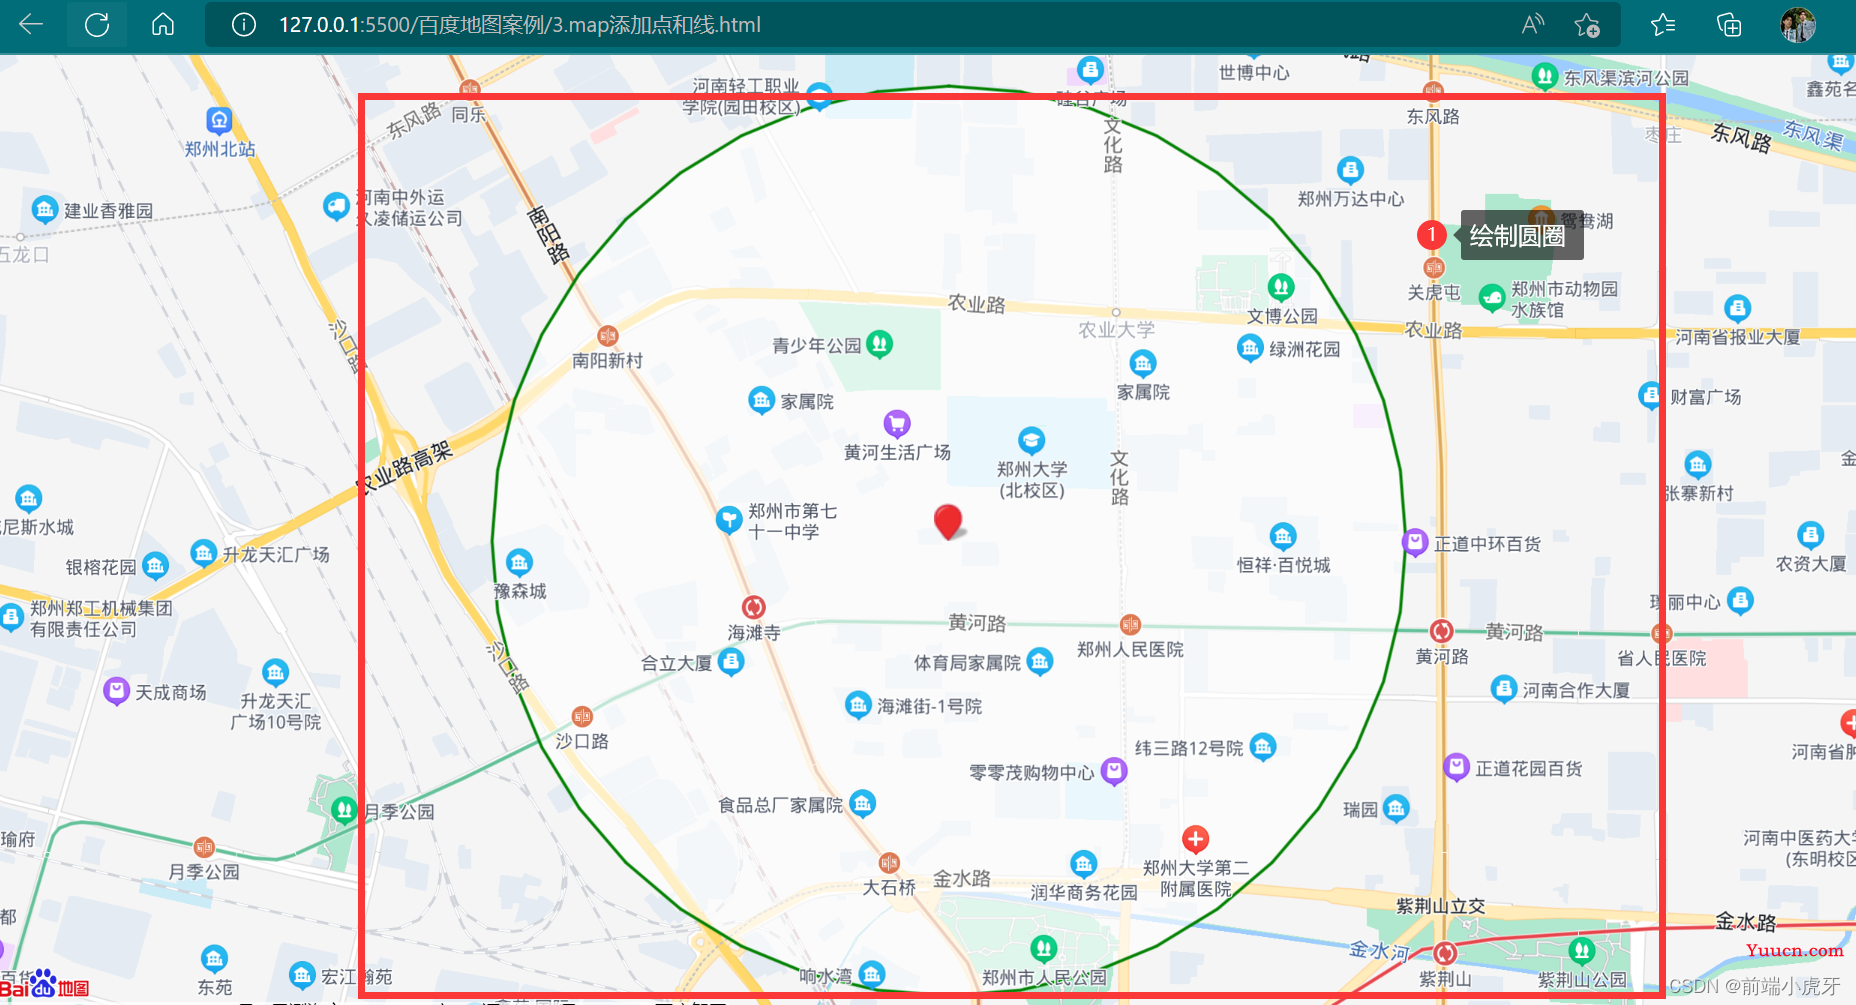Select the 关虎屯 station icon
This screenshot has width=1856, height=1005.
(x=1434, y=267)
